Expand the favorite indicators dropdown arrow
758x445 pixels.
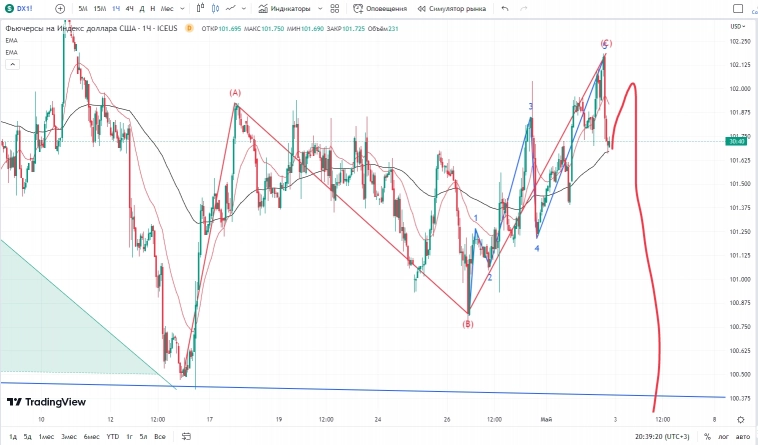pos(320,9)
